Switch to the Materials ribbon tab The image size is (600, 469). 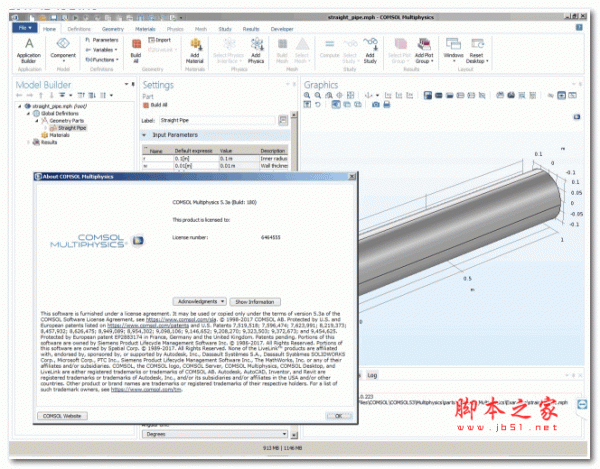(x=145, y=29)
